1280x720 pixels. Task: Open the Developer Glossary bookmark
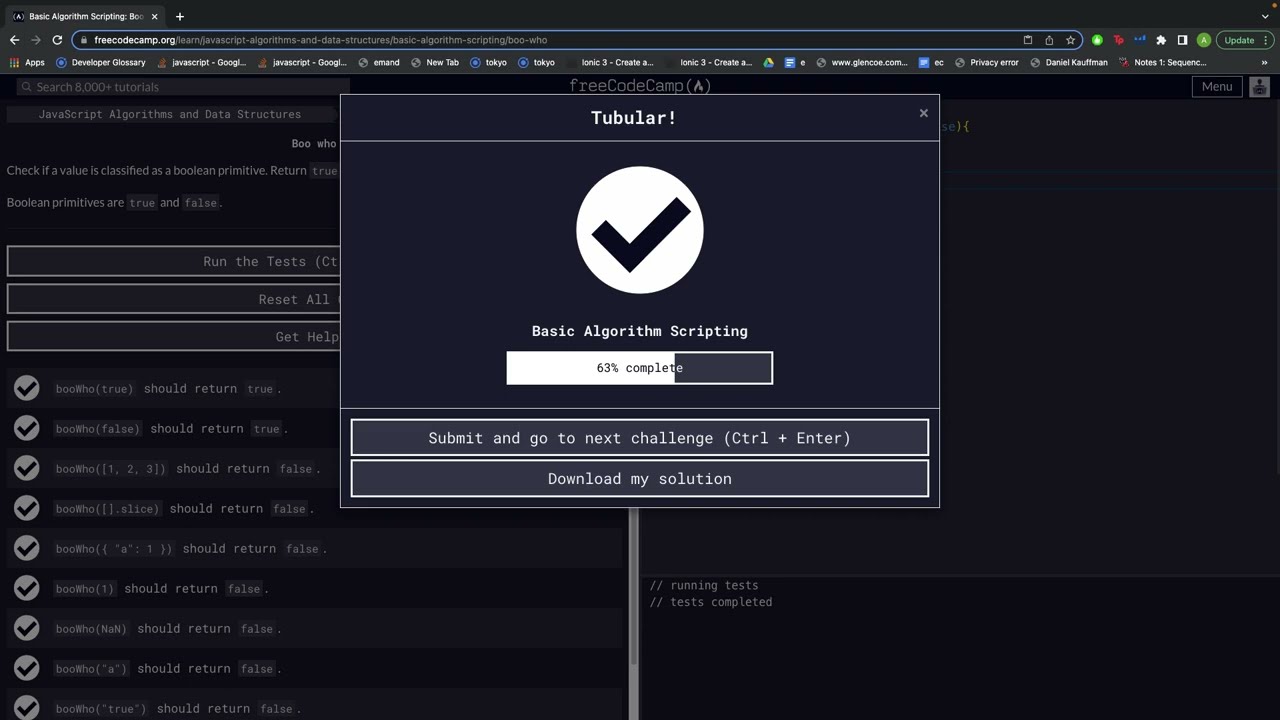(101, 62)
